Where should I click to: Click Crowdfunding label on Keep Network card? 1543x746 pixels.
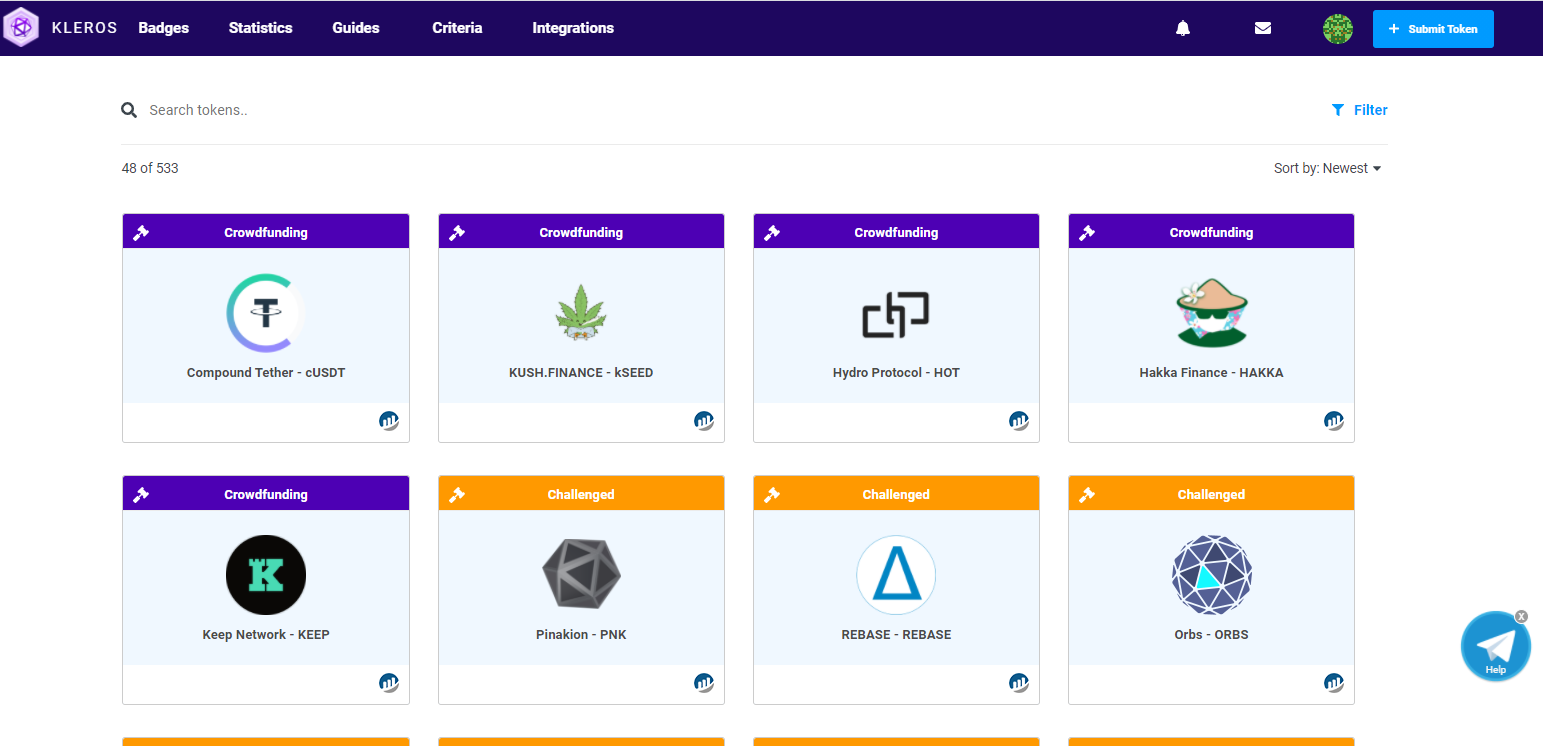(x=266, y=494)
